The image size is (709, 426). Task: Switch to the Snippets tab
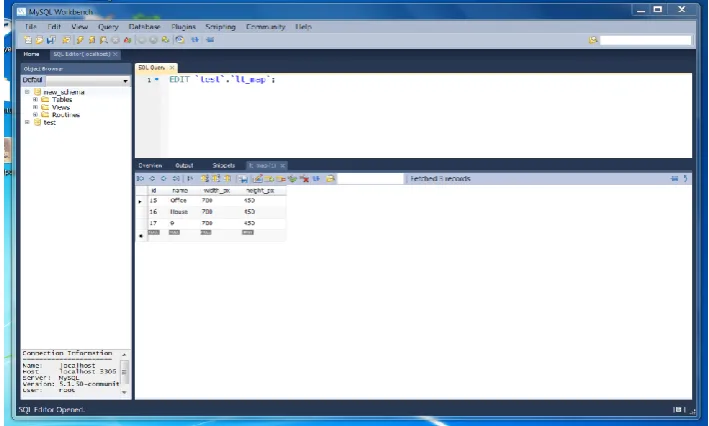(x=223, y=166)
